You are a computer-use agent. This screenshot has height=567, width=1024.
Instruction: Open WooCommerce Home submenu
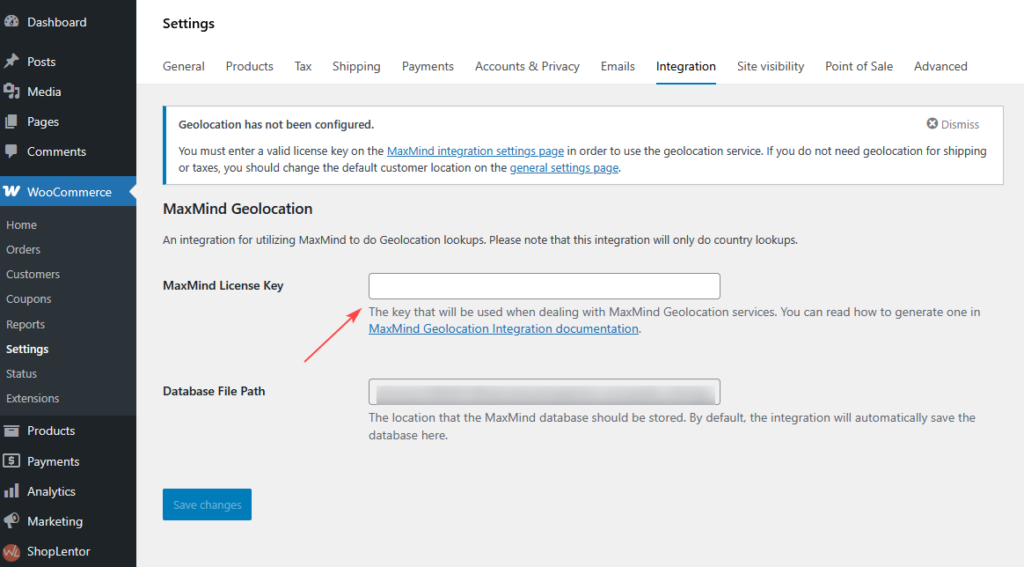click(x=22, y=225)
